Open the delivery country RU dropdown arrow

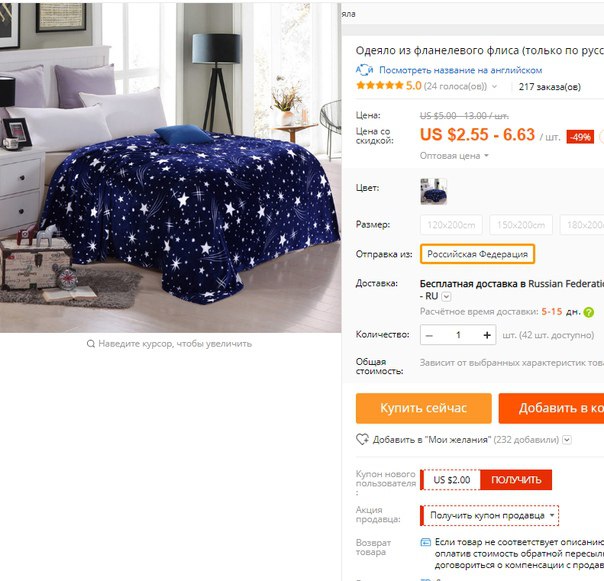pyautogui.click(x=446, y=297)
